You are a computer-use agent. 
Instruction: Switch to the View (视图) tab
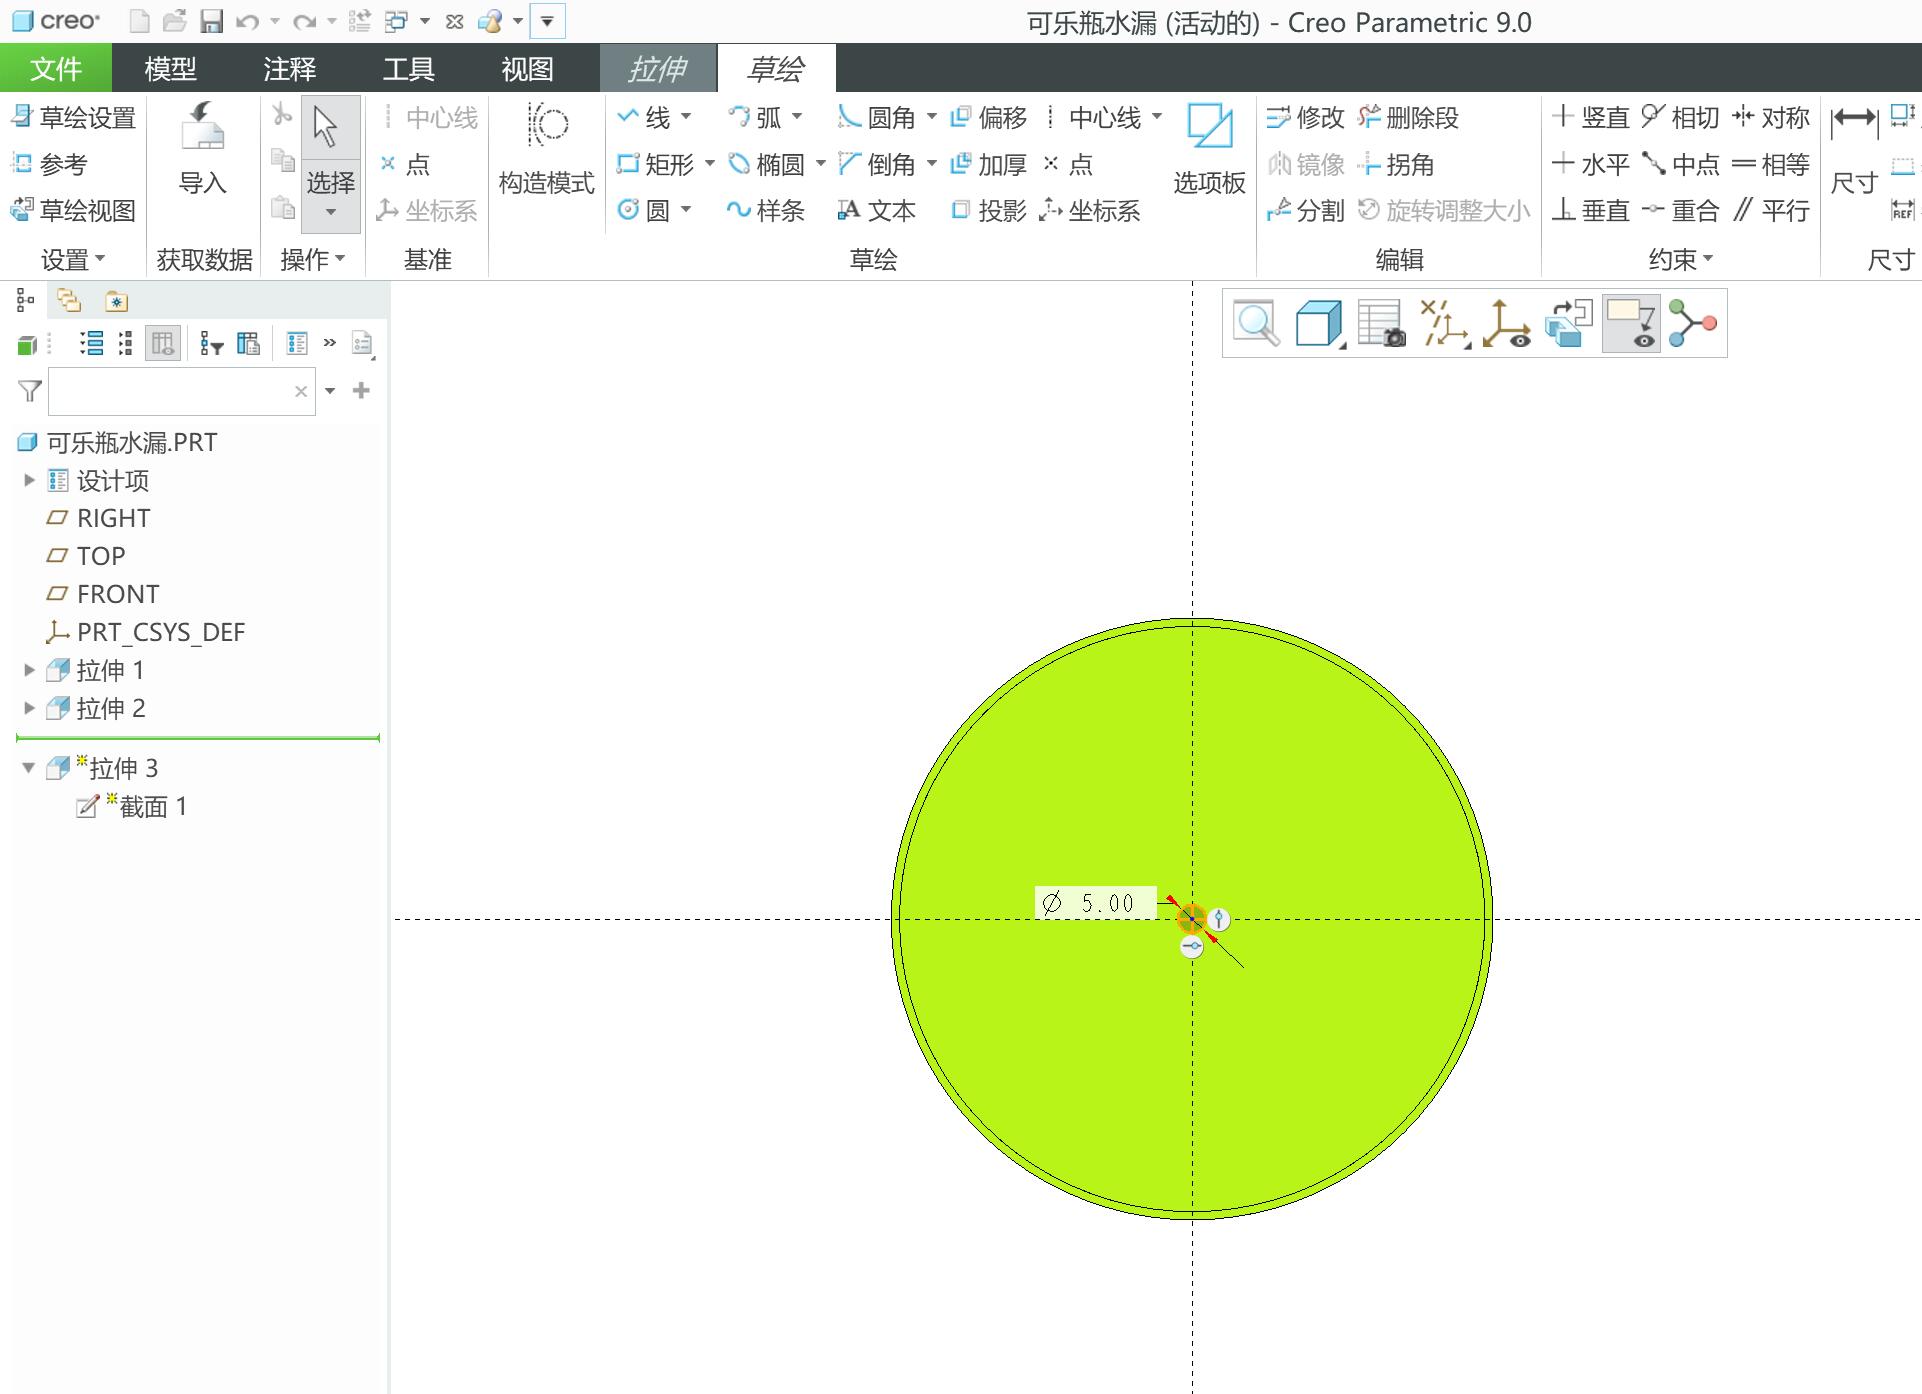click(x=527, y=69)
